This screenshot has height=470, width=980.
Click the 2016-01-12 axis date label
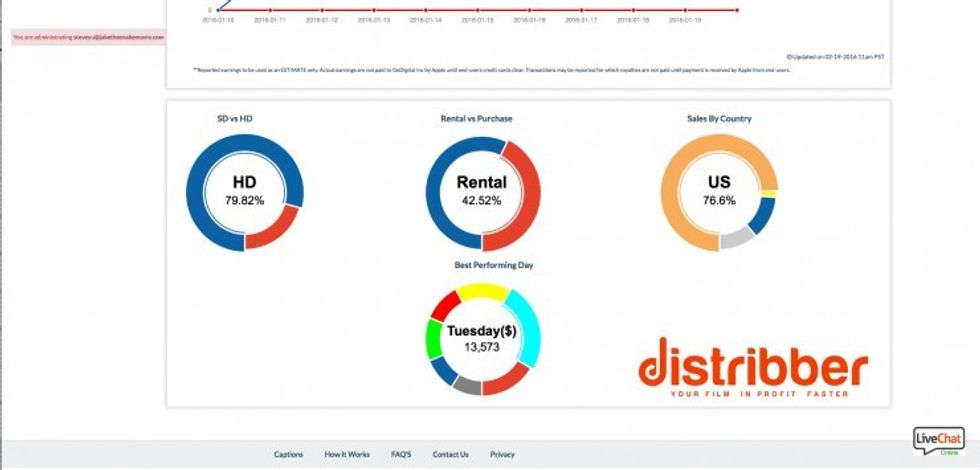(322, 20)
